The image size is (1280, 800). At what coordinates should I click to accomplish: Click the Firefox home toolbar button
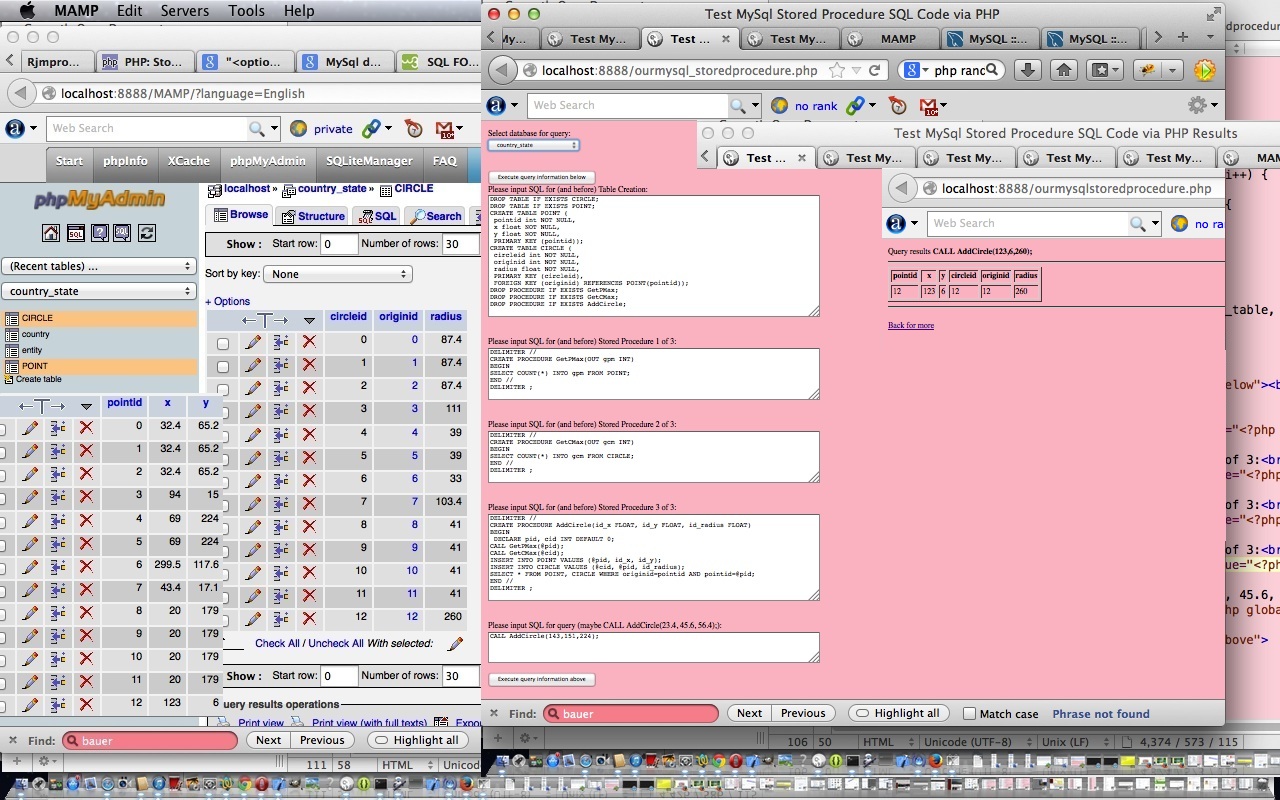point(1064,70)
